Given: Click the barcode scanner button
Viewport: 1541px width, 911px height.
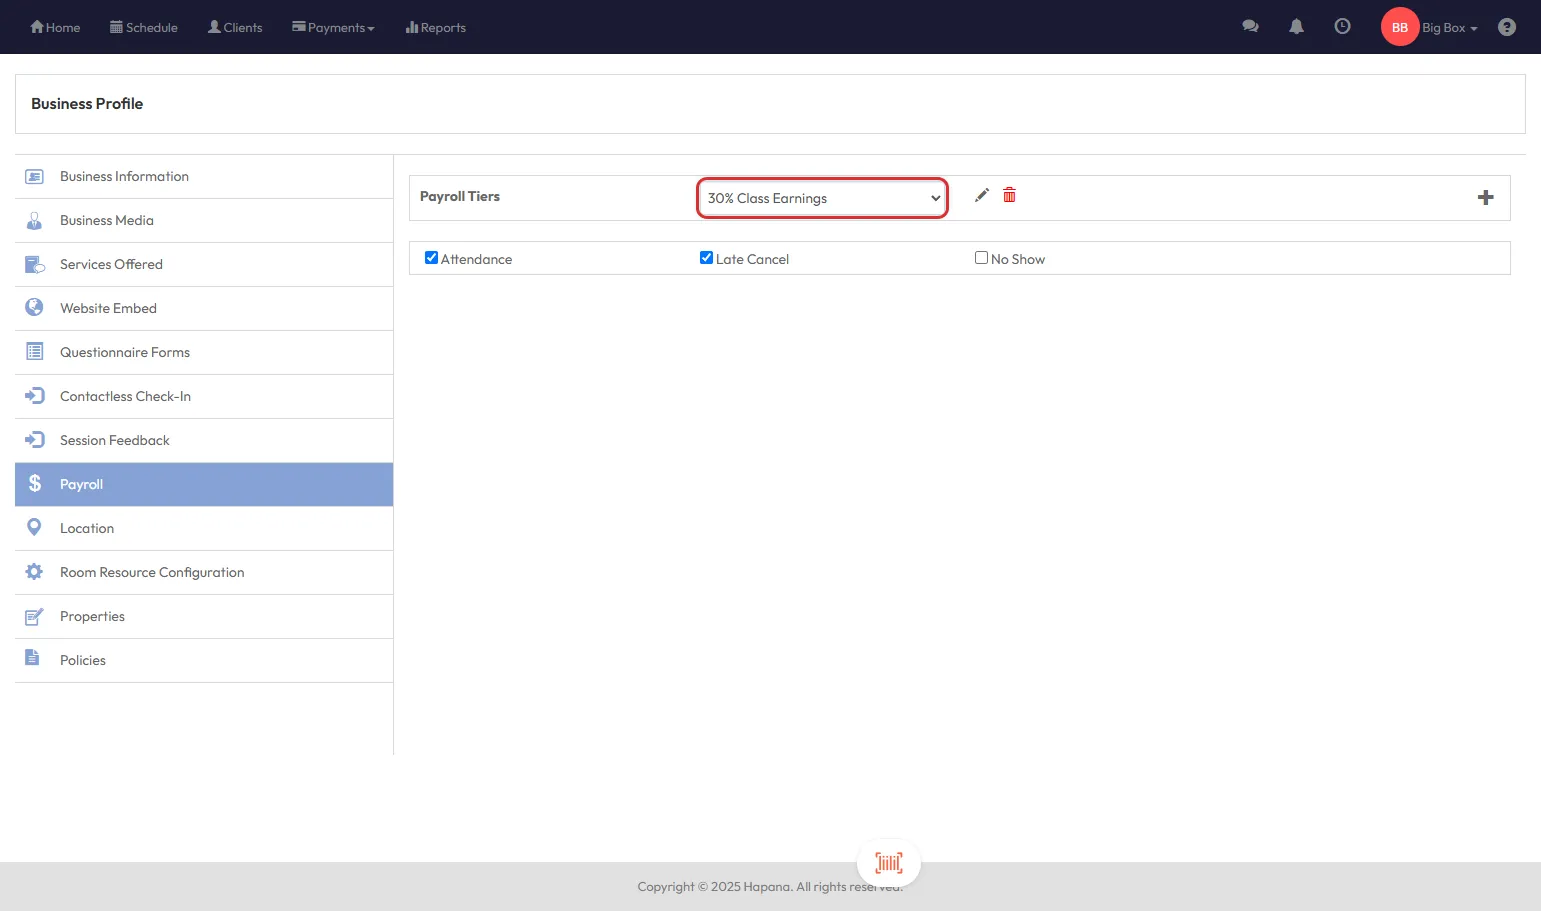Looking at the screenshot, I should [888, 863].
